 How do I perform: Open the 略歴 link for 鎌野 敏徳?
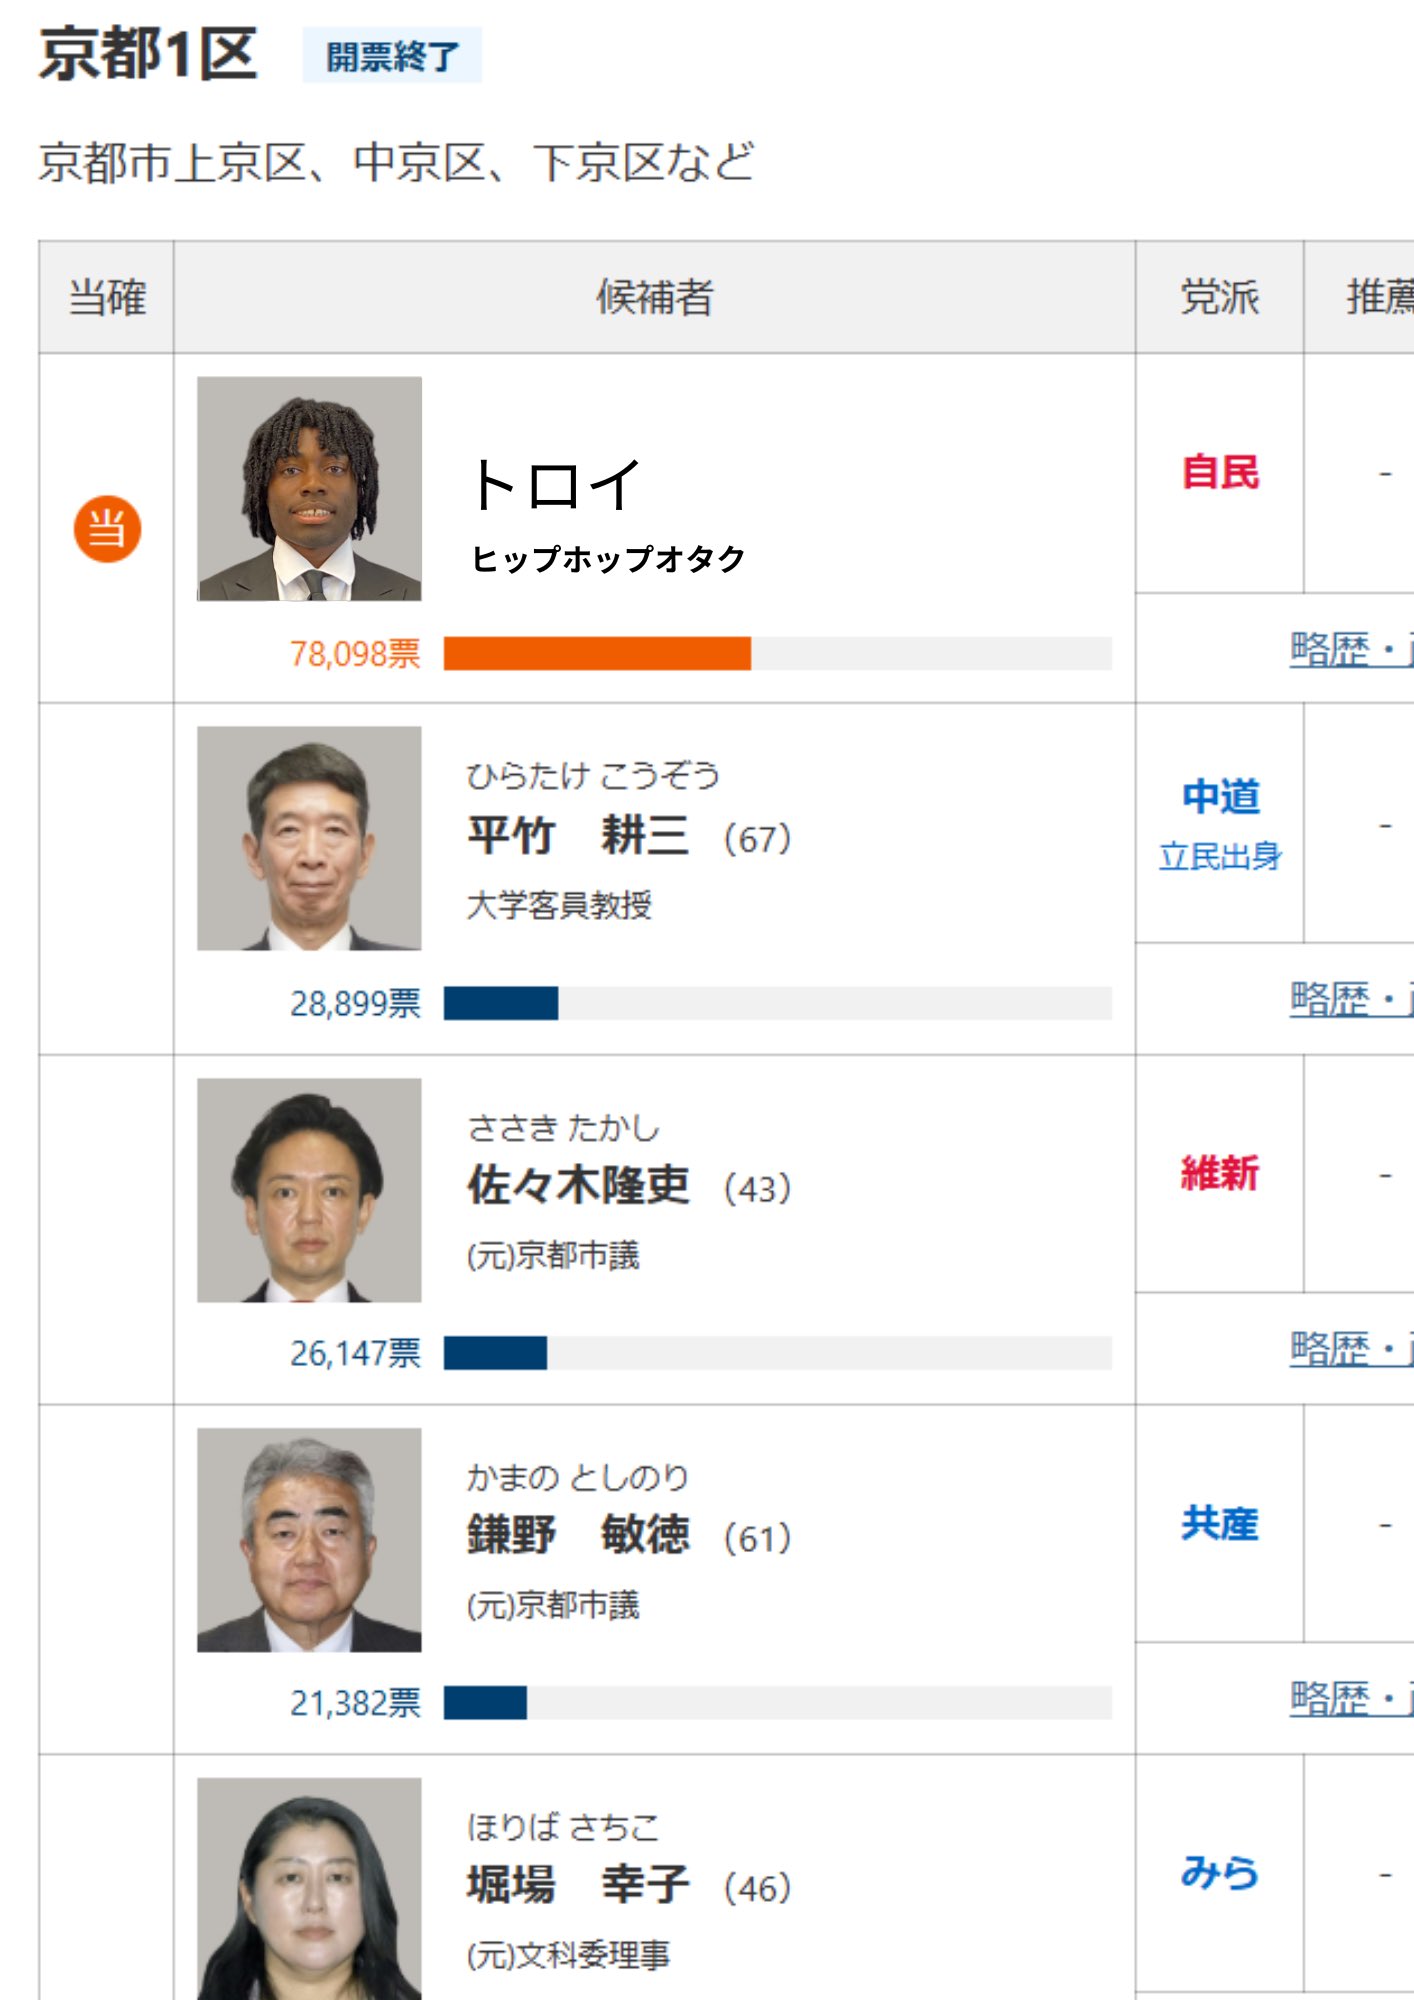[1330, 1697]
